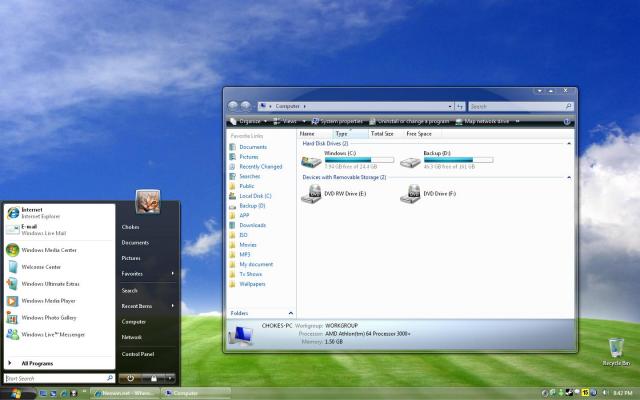
Task: Open Public folder favorite link
Action: pos(242,186)
